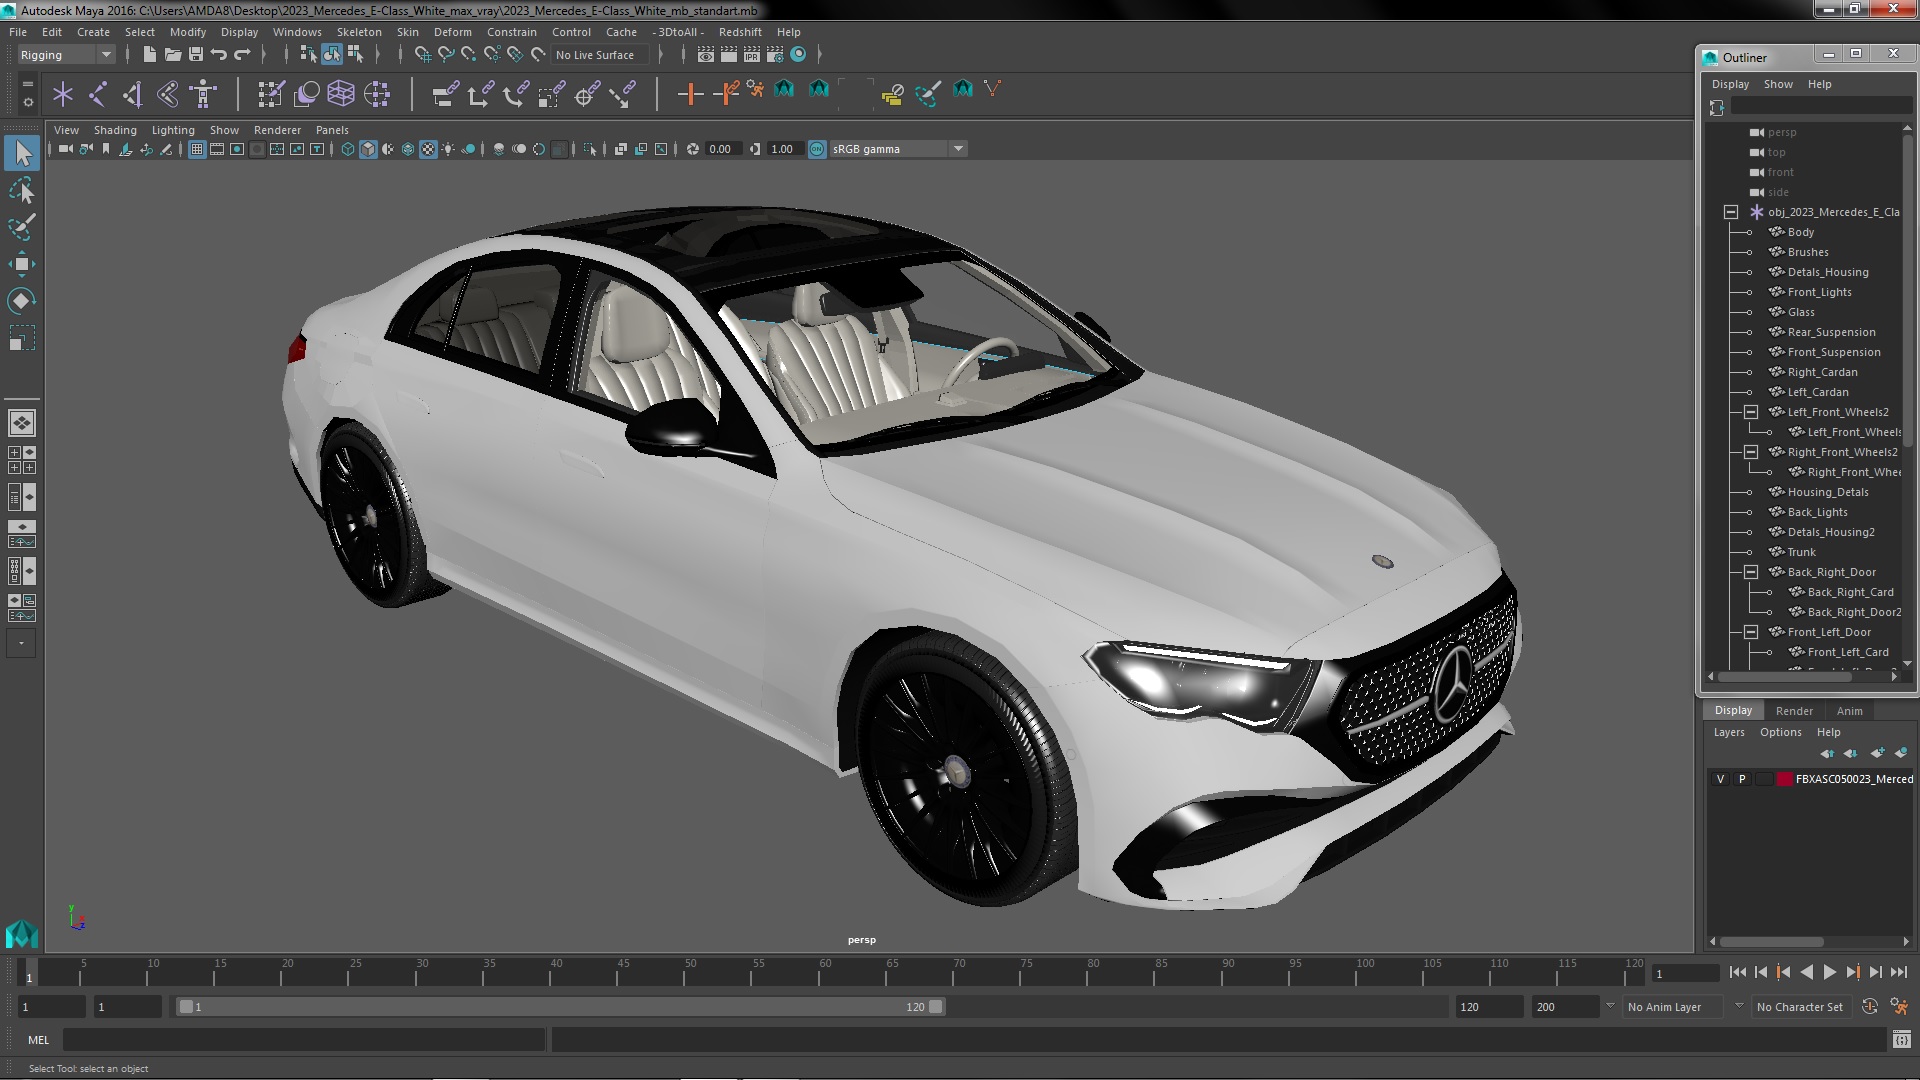The width and height of the screenshot is (1920, 1080).
Task: Play the animation backwards
Action: [1806, 972]
